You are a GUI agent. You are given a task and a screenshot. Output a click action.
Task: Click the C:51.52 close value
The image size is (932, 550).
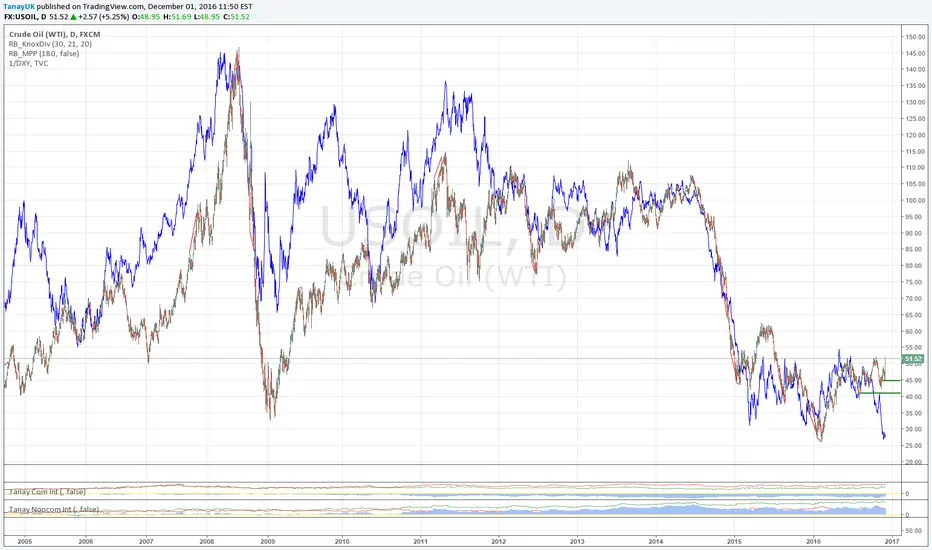[x=236, y=17]
